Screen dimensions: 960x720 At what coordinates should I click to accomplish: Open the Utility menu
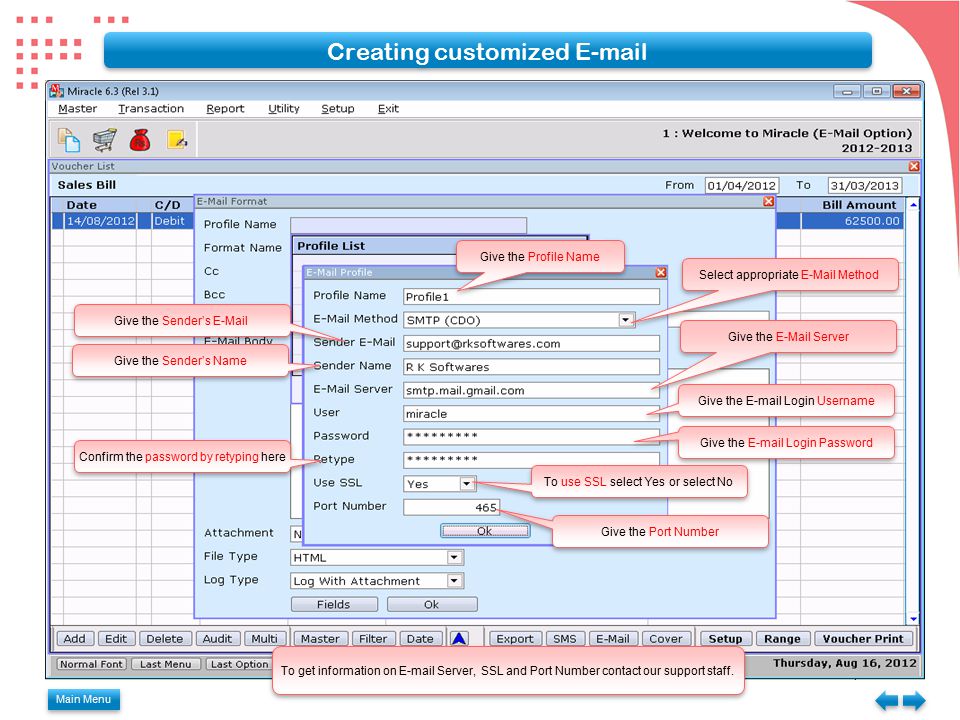tap(283, 108)
